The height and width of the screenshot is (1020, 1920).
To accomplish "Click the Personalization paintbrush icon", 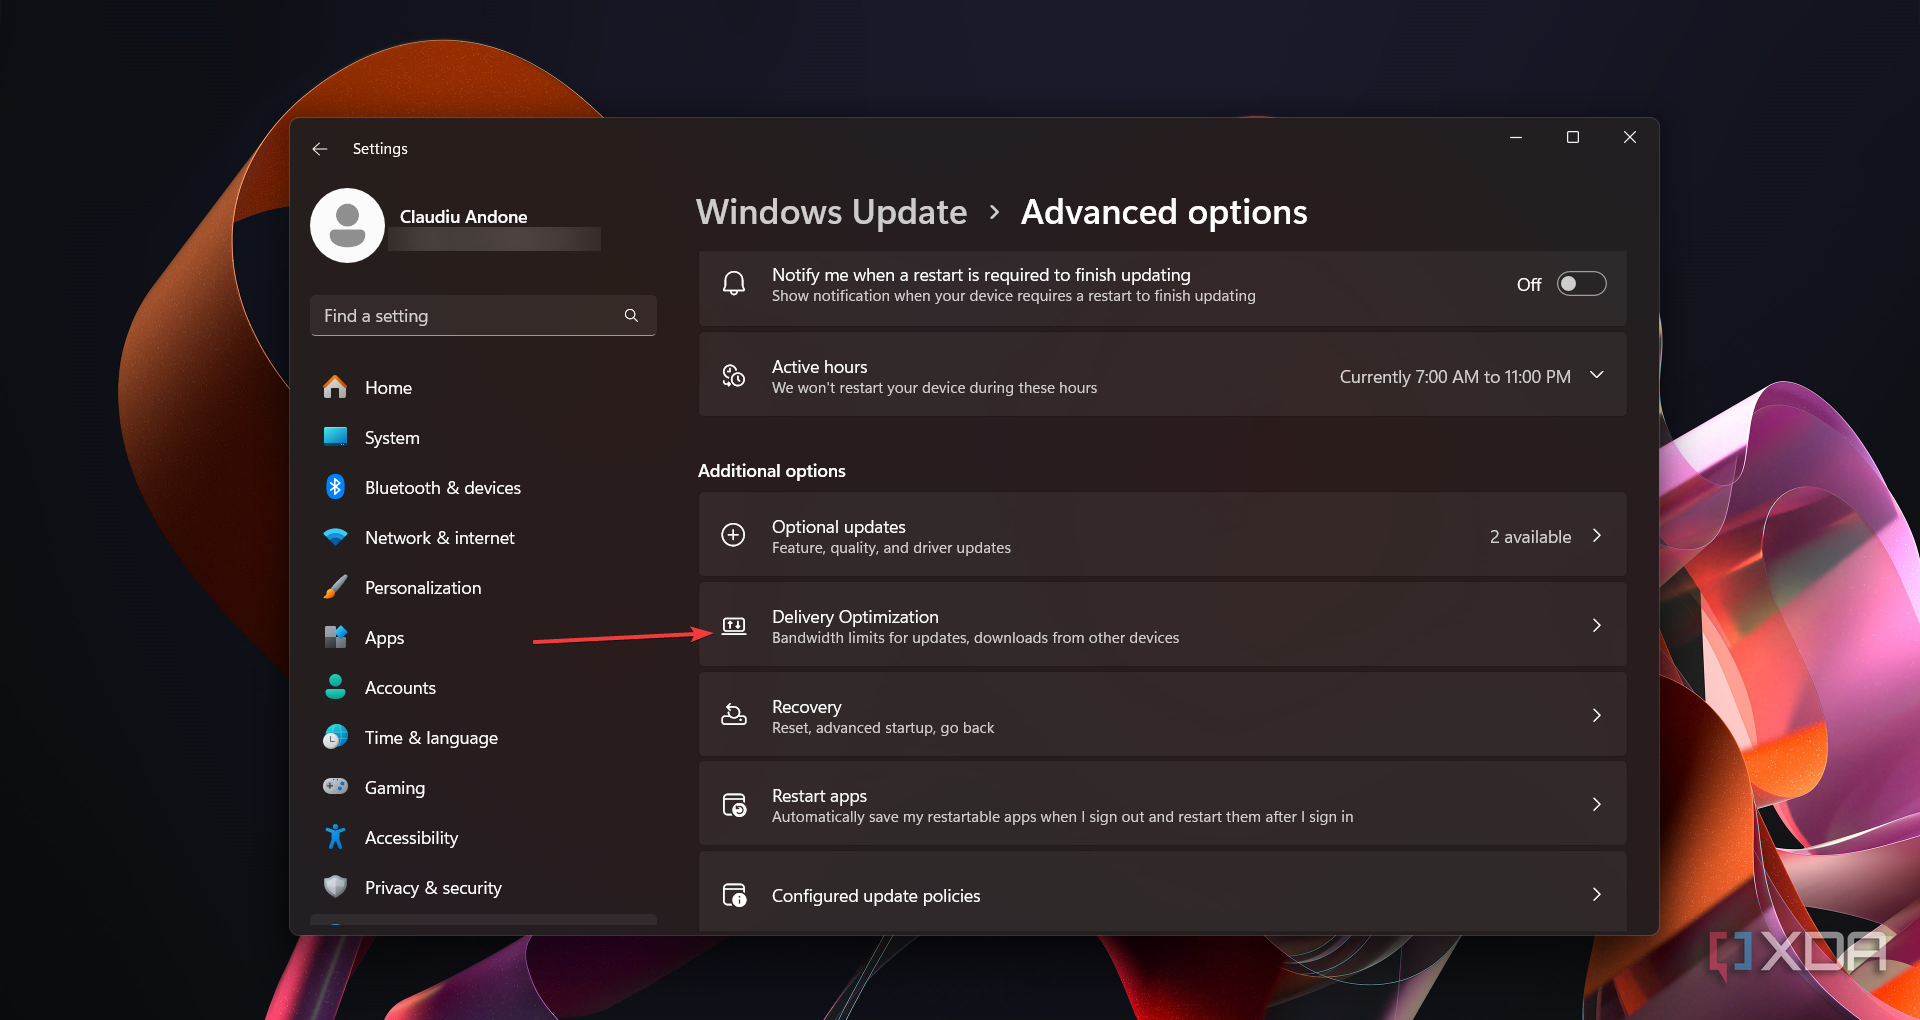I will pyautogui.click(x=335, y=587).
